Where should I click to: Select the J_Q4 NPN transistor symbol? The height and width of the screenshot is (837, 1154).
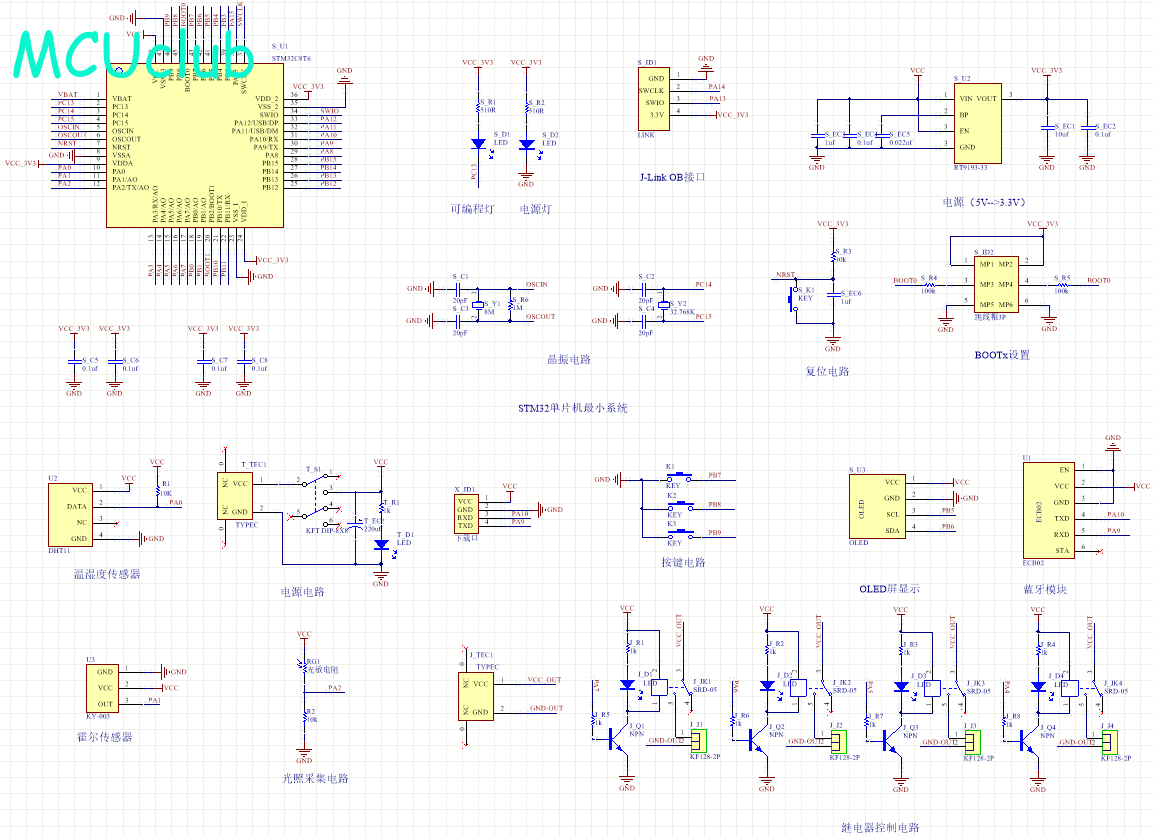1028,742
